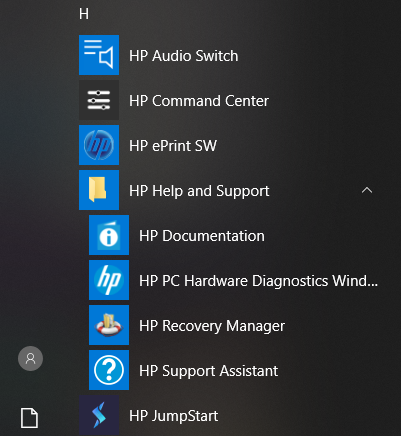Click the HP Help and Support folder icon

pos(99,190)
